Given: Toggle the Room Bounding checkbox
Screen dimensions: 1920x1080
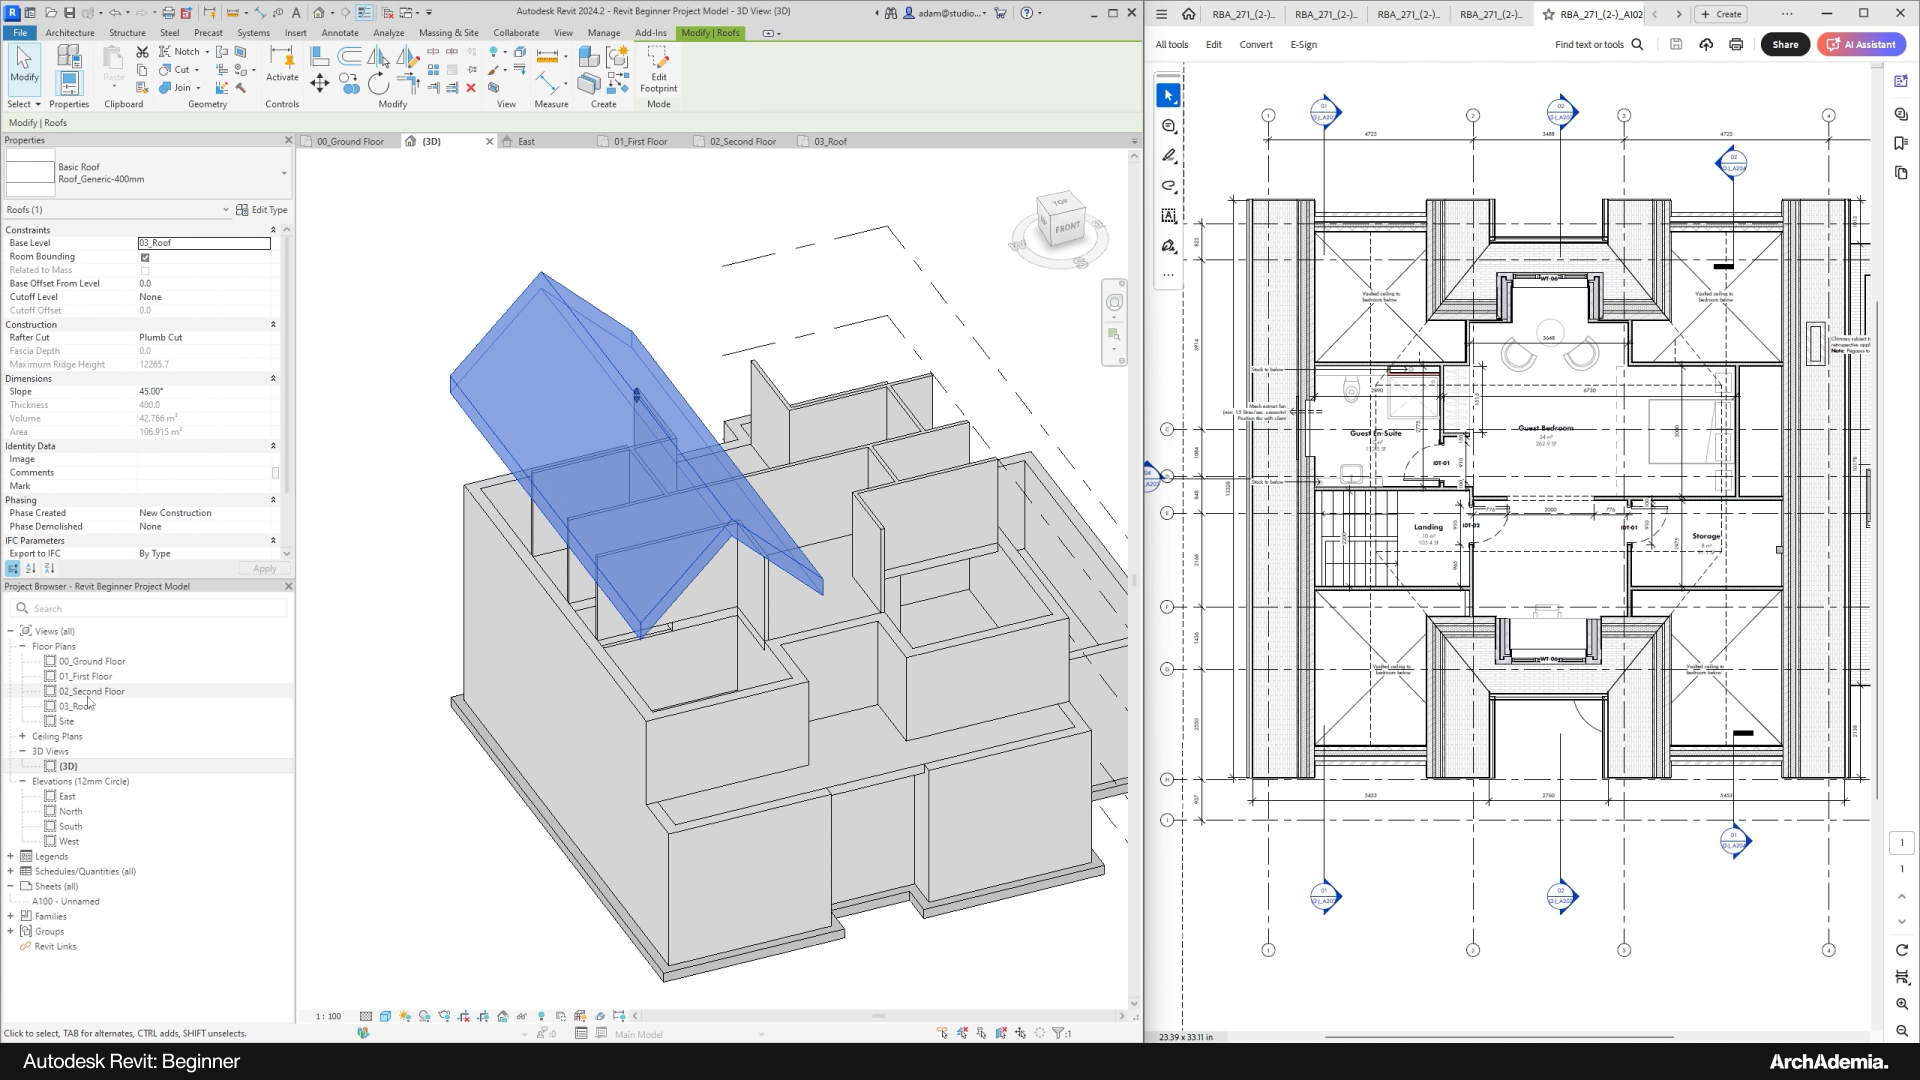Looking at the screenshot, I should (145, 257).
